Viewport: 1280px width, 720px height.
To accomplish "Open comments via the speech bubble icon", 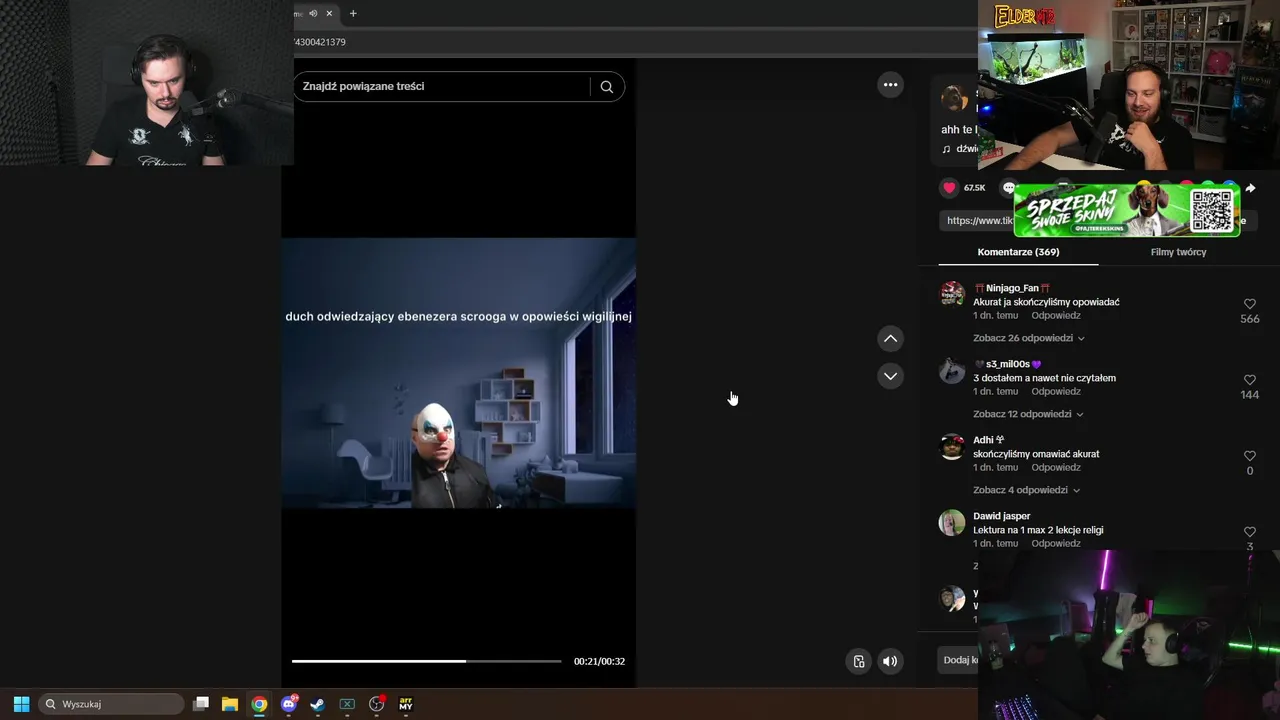I will 1009,188.
